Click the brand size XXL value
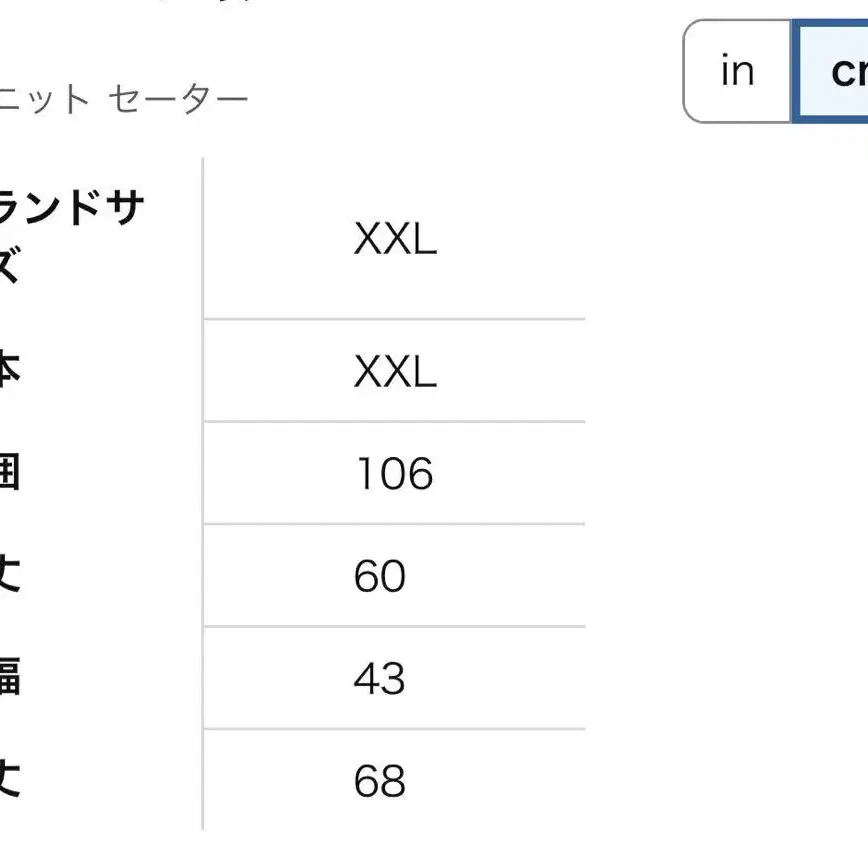 point(395,239)
